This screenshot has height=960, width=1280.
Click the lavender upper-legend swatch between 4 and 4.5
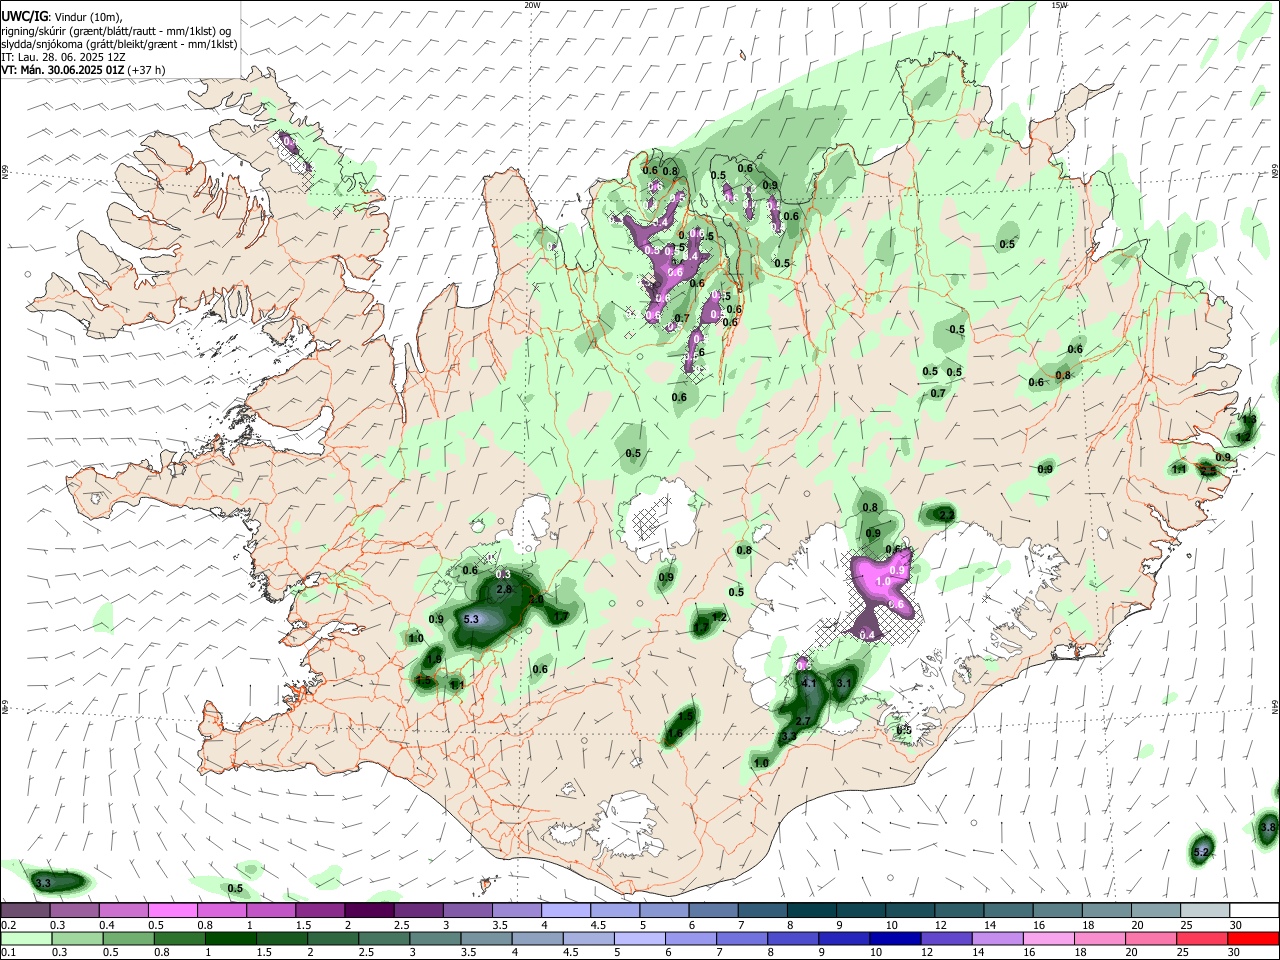pyautogui.click(x=566, y=910)
